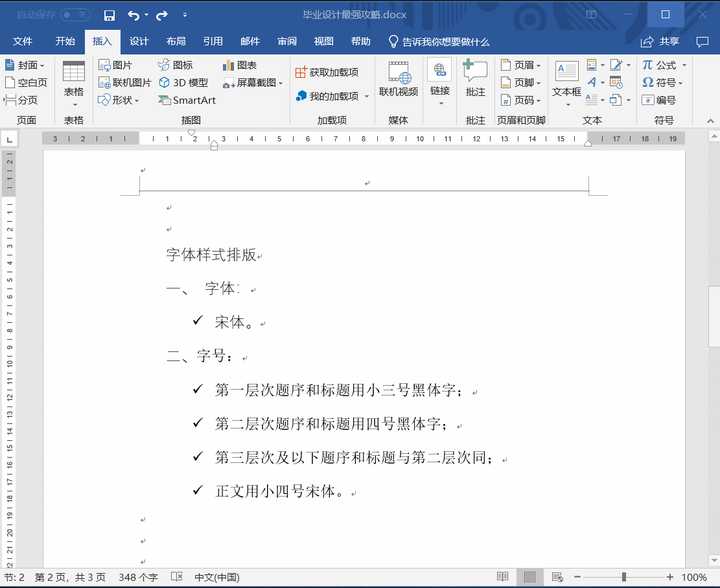Image resolution: width=720 pixels, height=588 pixels.
Task: Open the 帮助 ribbon tab
Action: (361, 41)
